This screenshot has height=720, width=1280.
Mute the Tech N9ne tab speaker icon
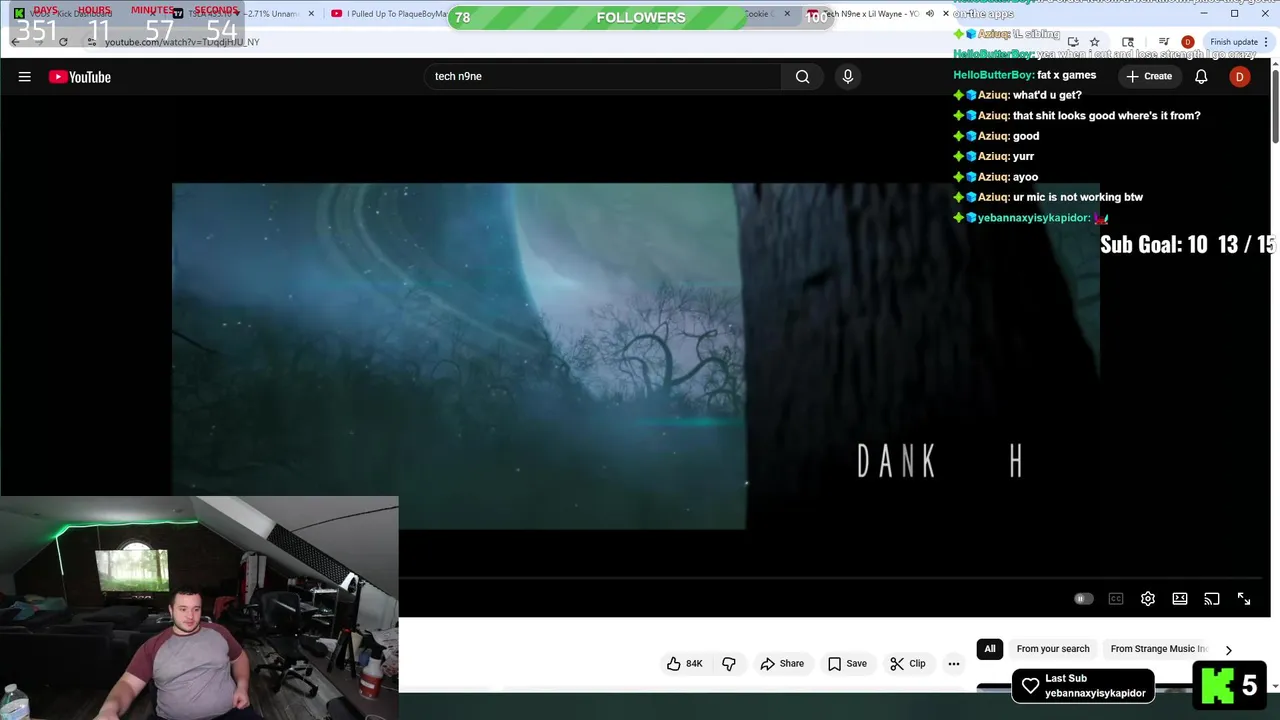click(x=930, y=14)
